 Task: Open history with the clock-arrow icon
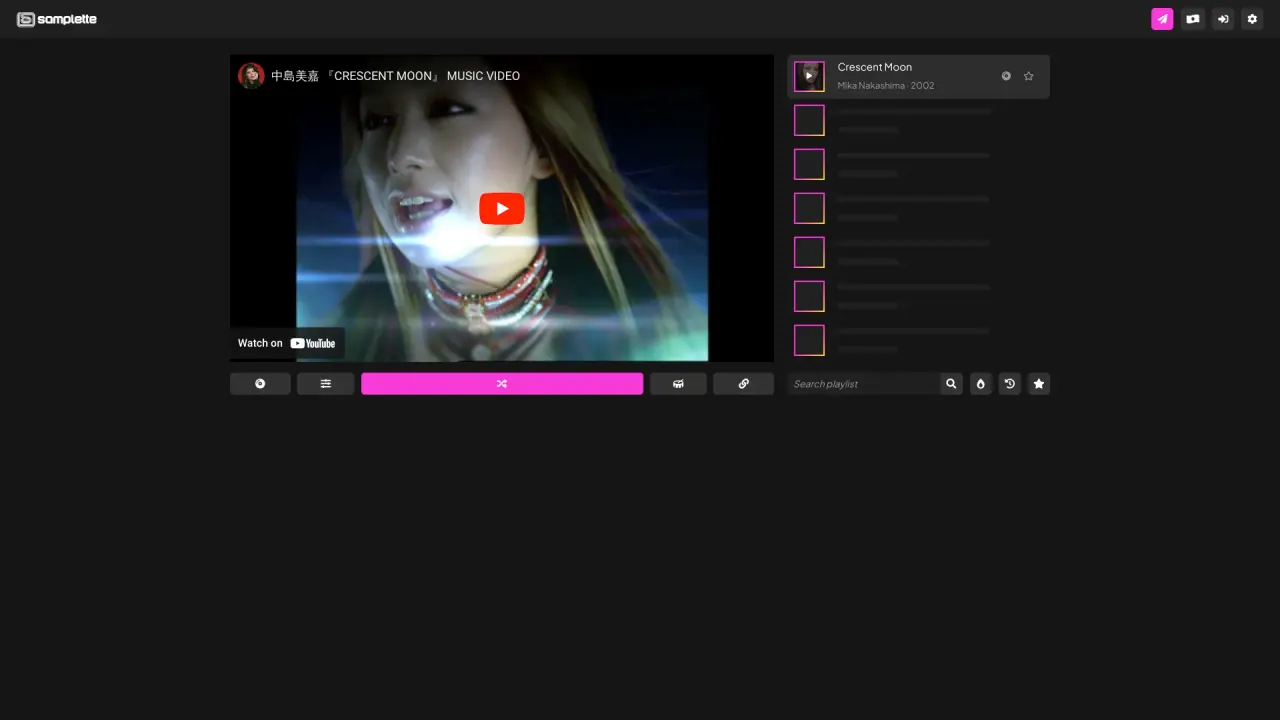1010,384
